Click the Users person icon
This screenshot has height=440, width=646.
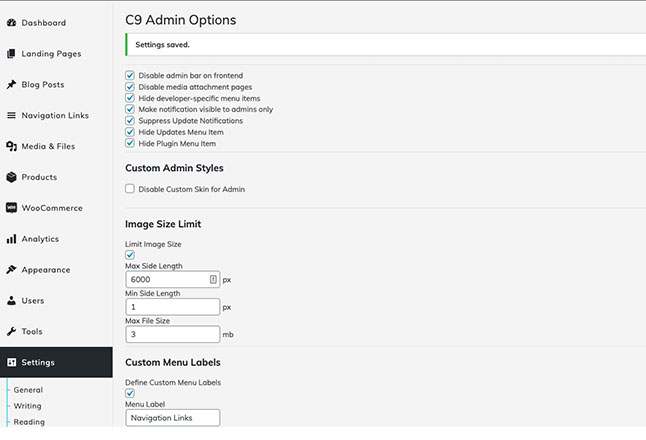point(12,301)
